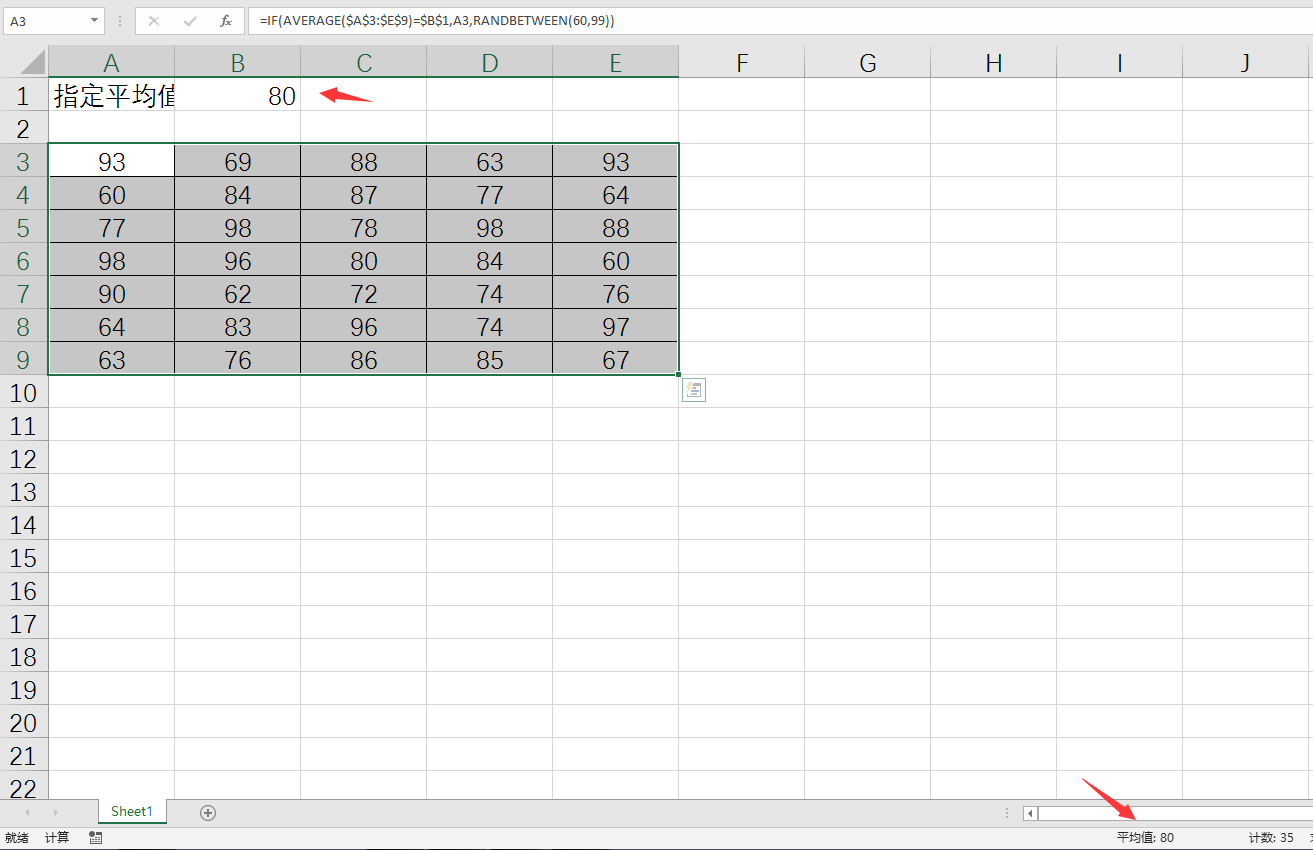Viewport: 1313px width, 850px height.
Task: Click cell B7 containing 62
Action: click(x=237, y=293)
